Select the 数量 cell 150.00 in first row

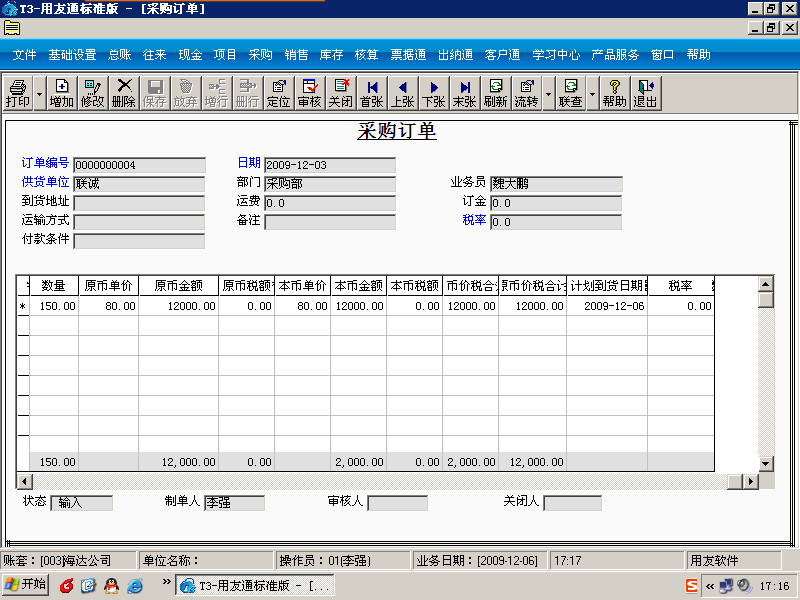tap(55, 306)
